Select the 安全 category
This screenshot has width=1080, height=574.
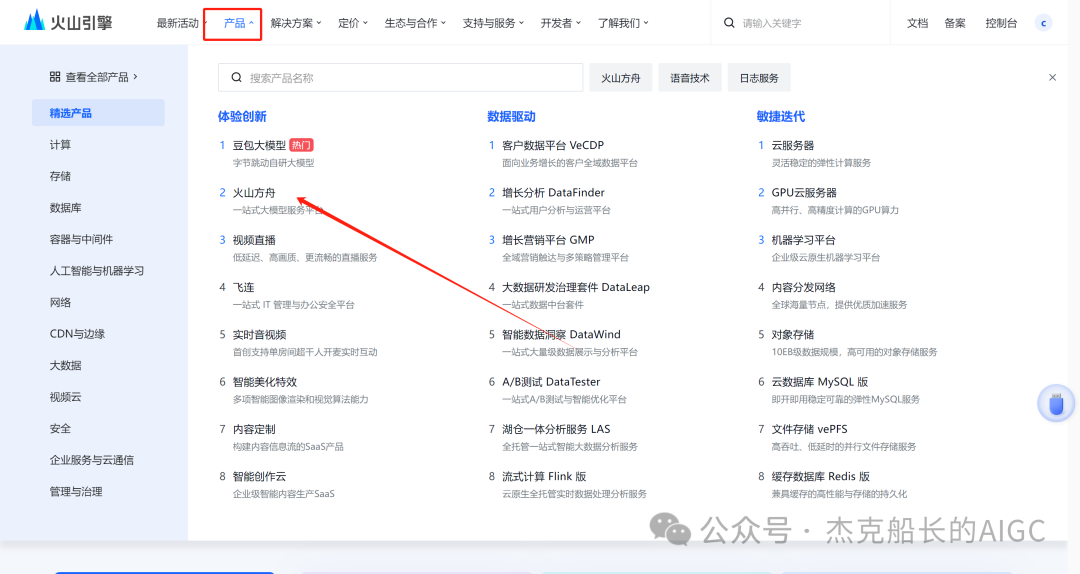tap(60, 429)
